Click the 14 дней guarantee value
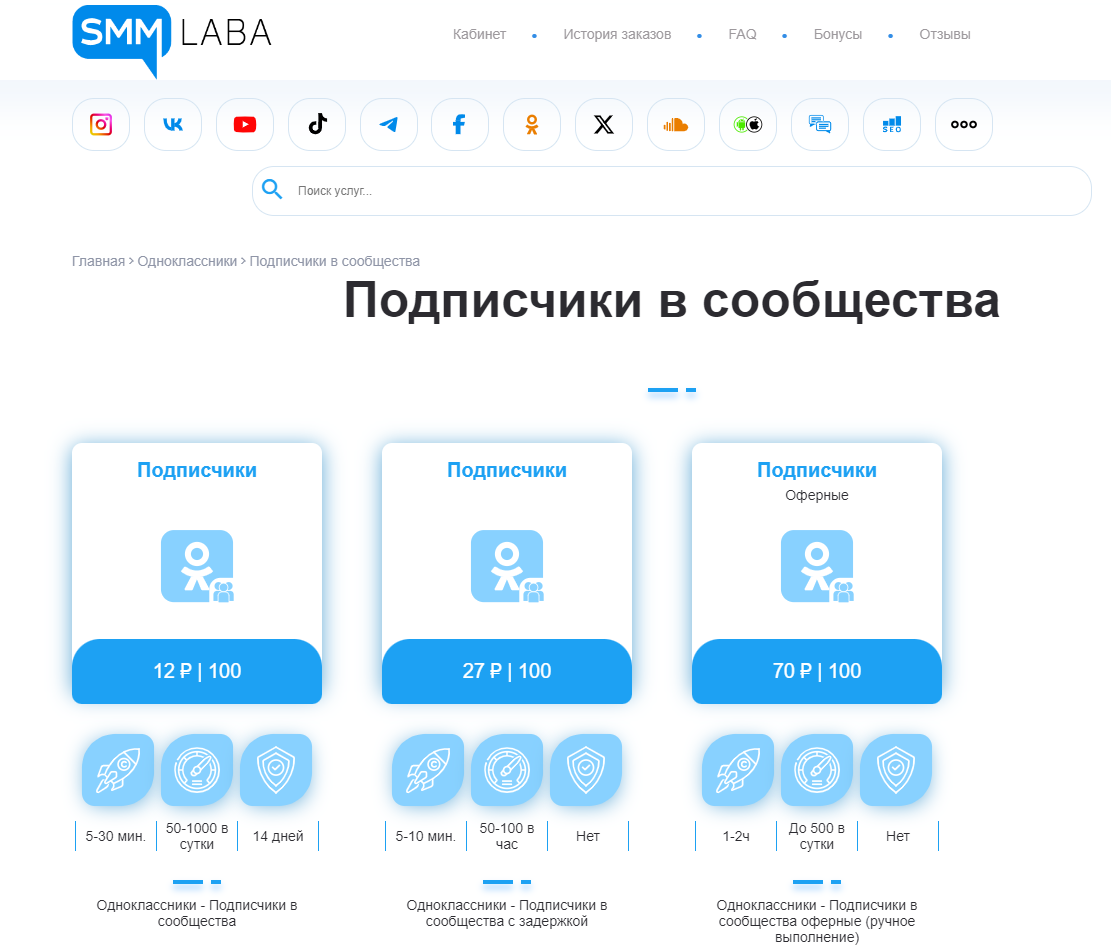Image resolution: width=1111 pixels, height=947 pixels. 278,836
